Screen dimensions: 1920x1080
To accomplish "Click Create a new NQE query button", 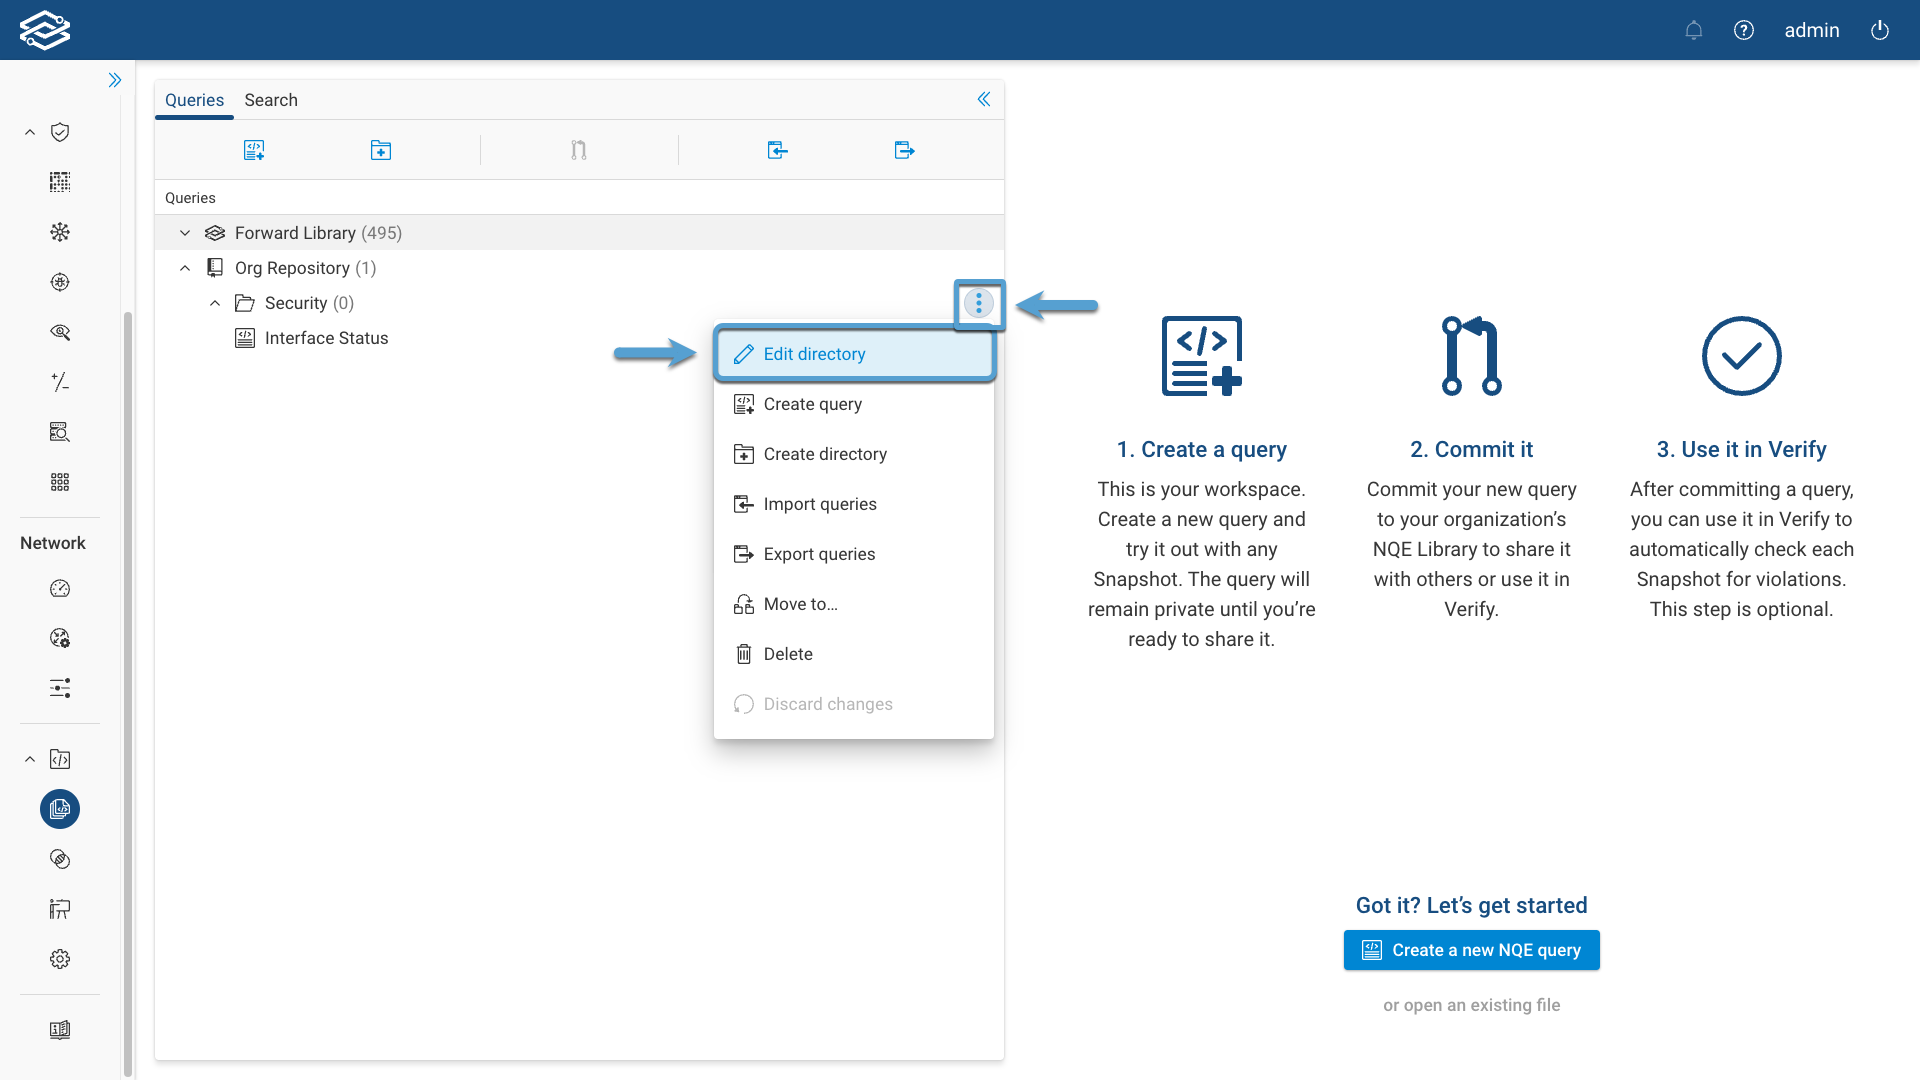I will coord(1471,950).
